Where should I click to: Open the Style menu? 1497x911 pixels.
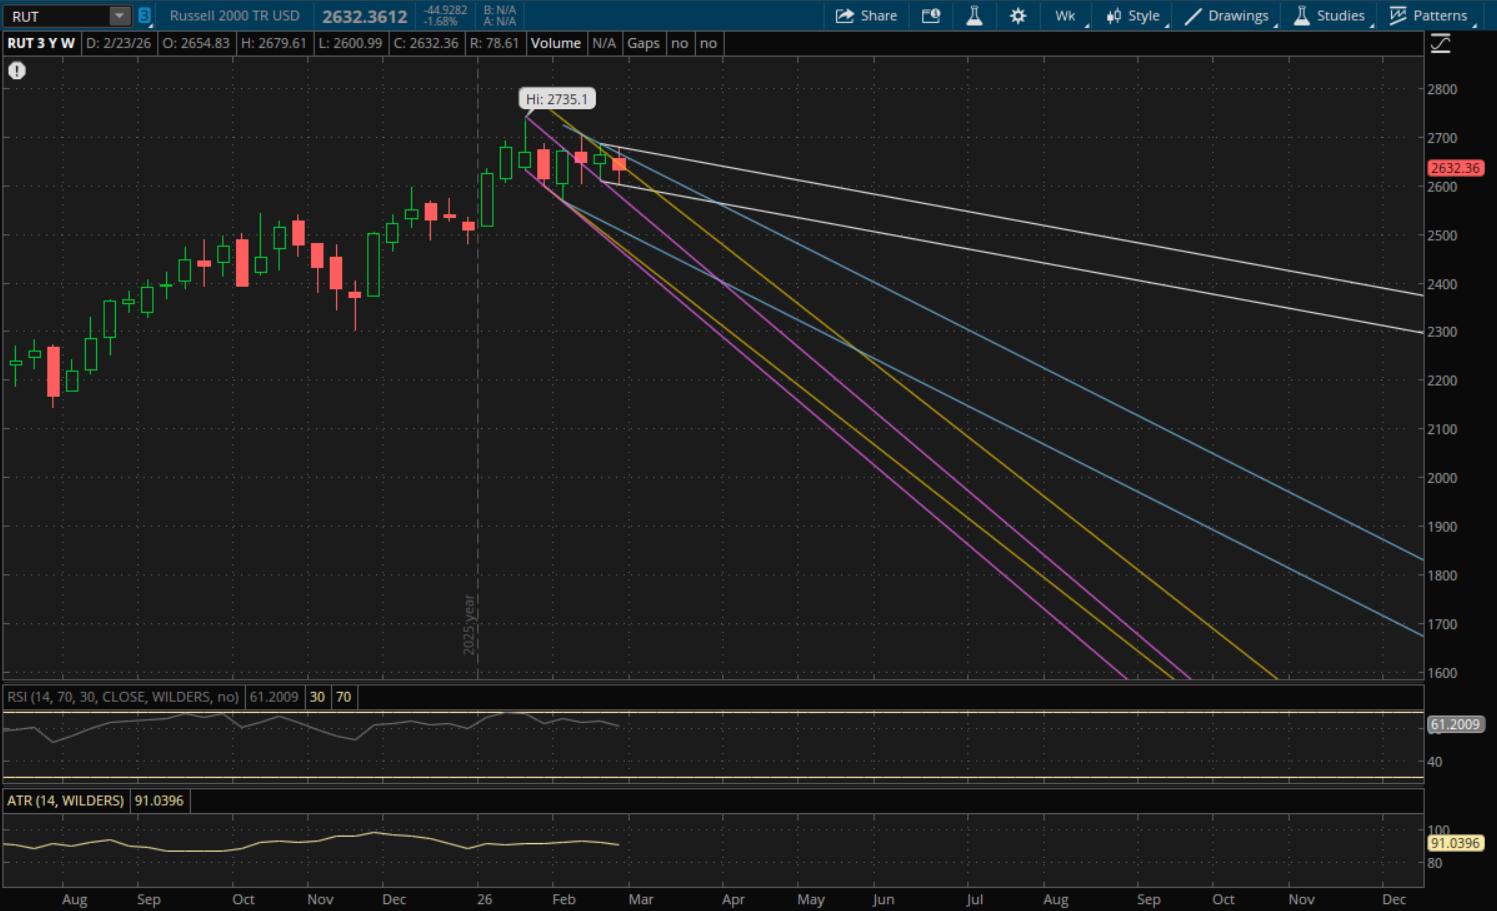point(1133,16)
